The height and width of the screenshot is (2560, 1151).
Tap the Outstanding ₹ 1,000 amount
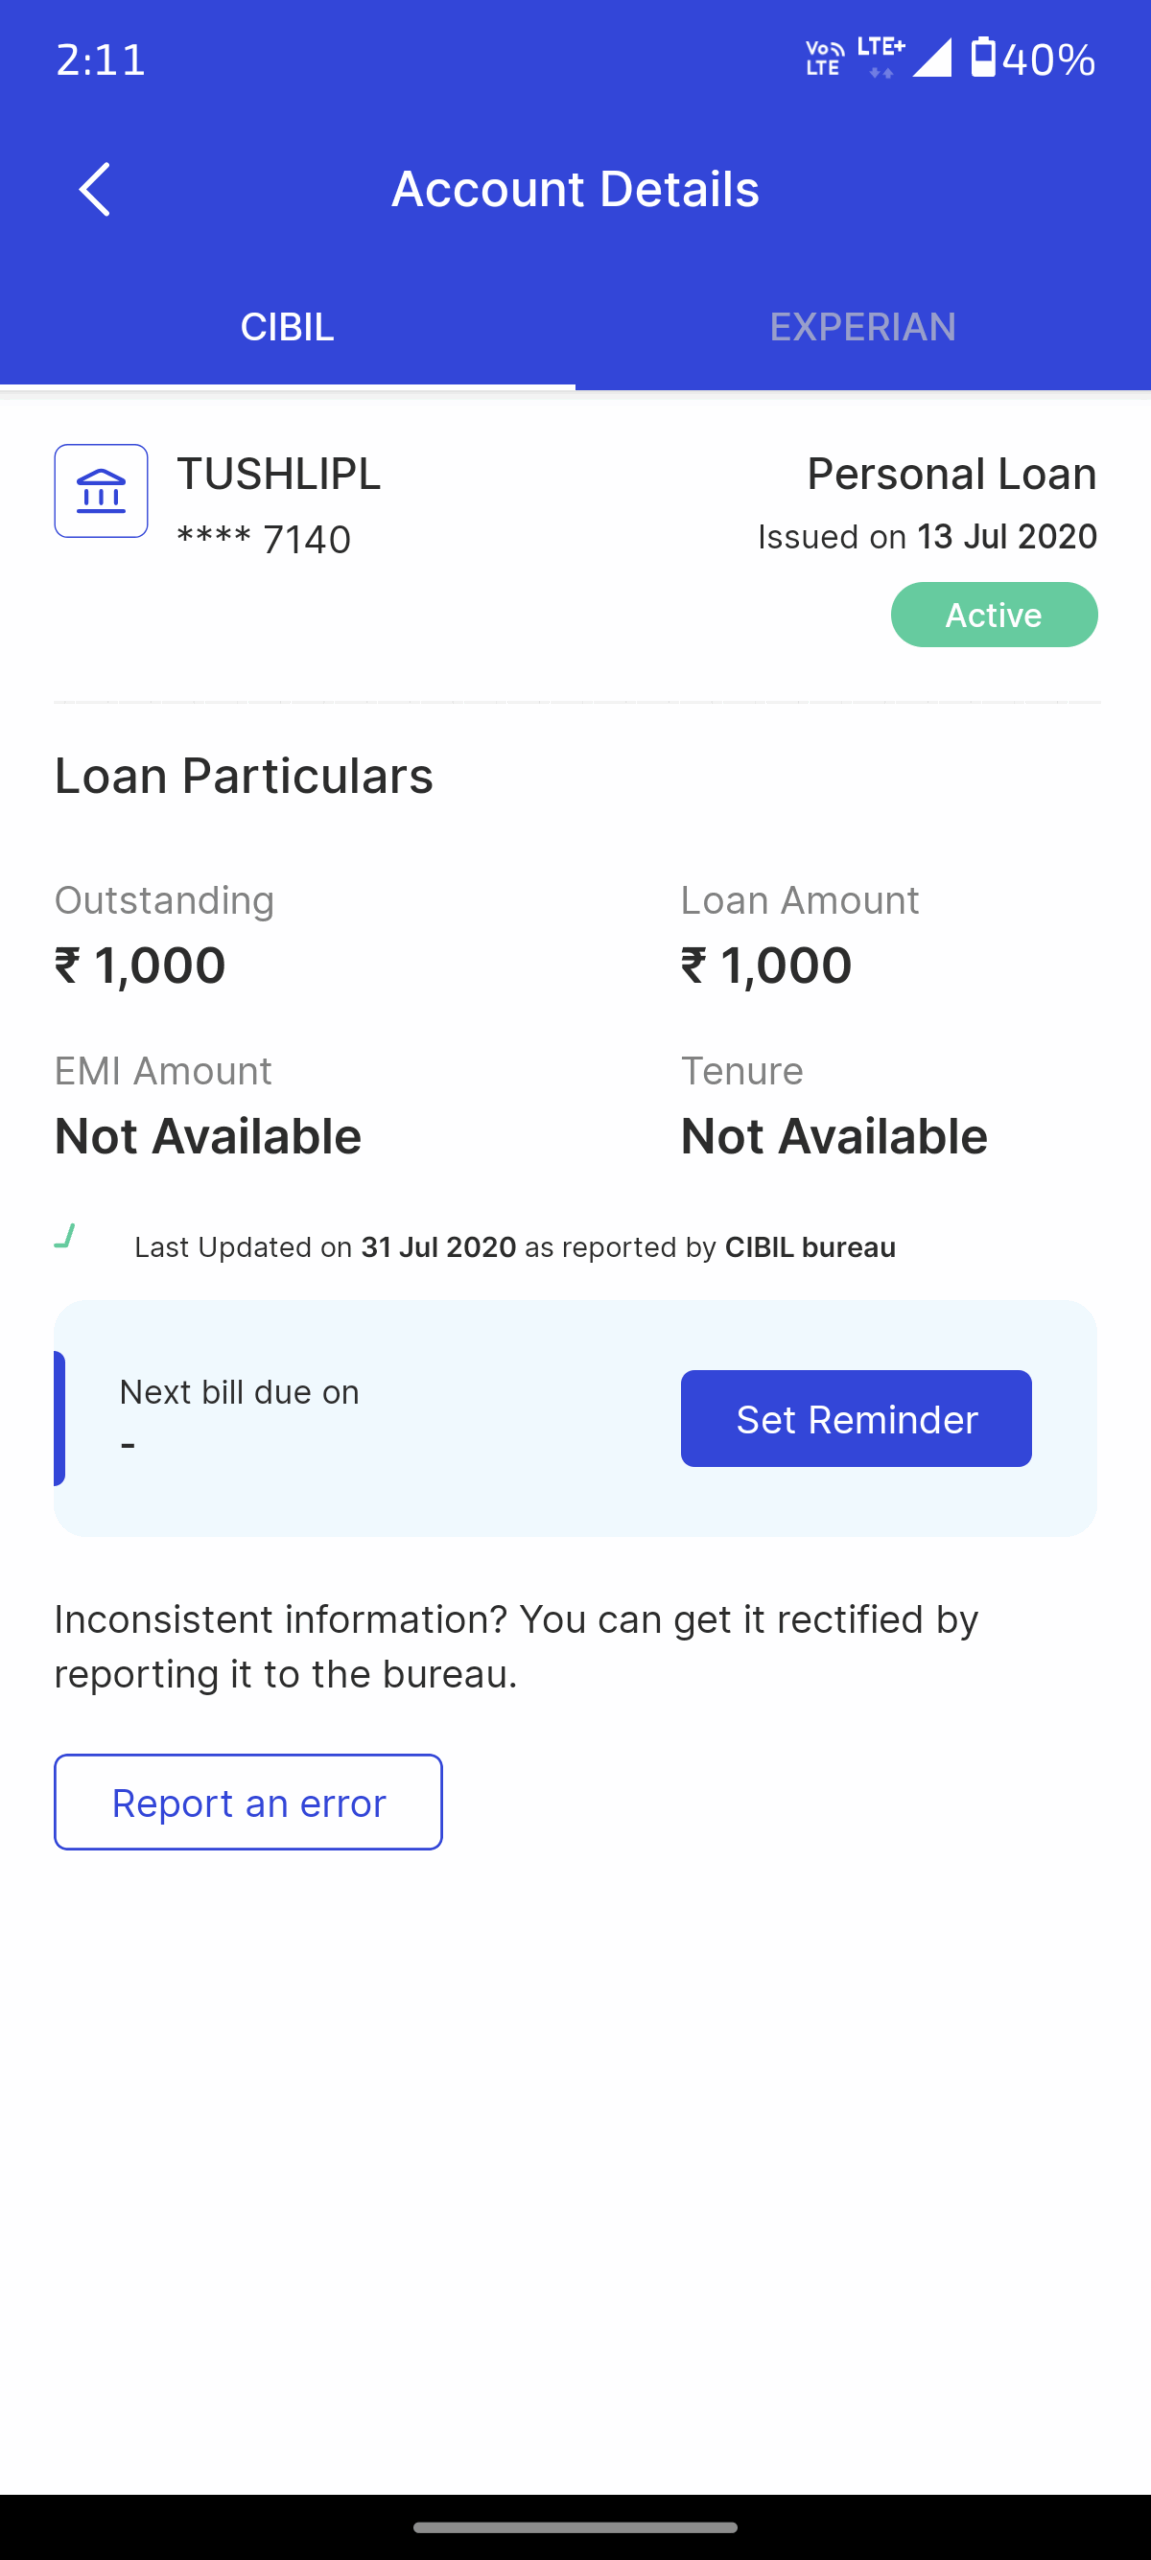click(x=140, y=966)
